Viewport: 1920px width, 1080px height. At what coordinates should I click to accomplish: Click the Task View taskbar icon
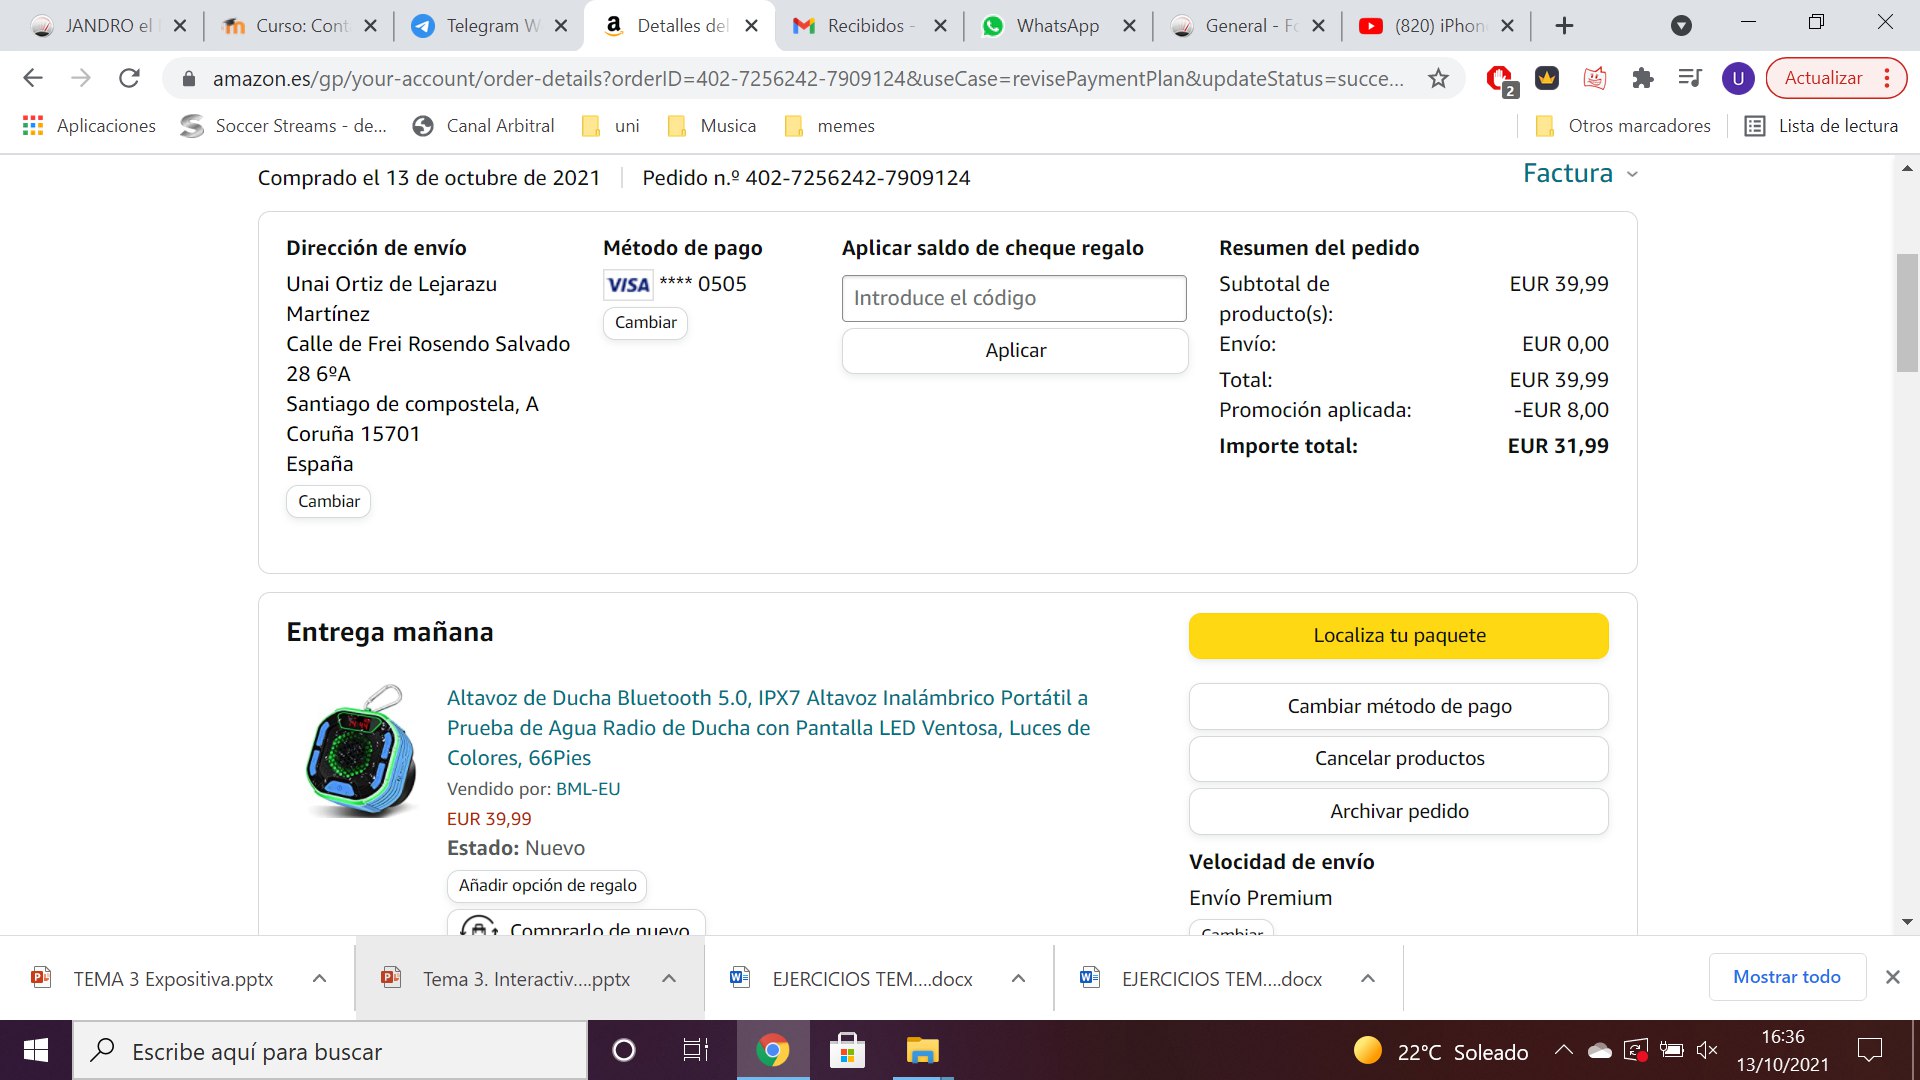[695, 1050]
